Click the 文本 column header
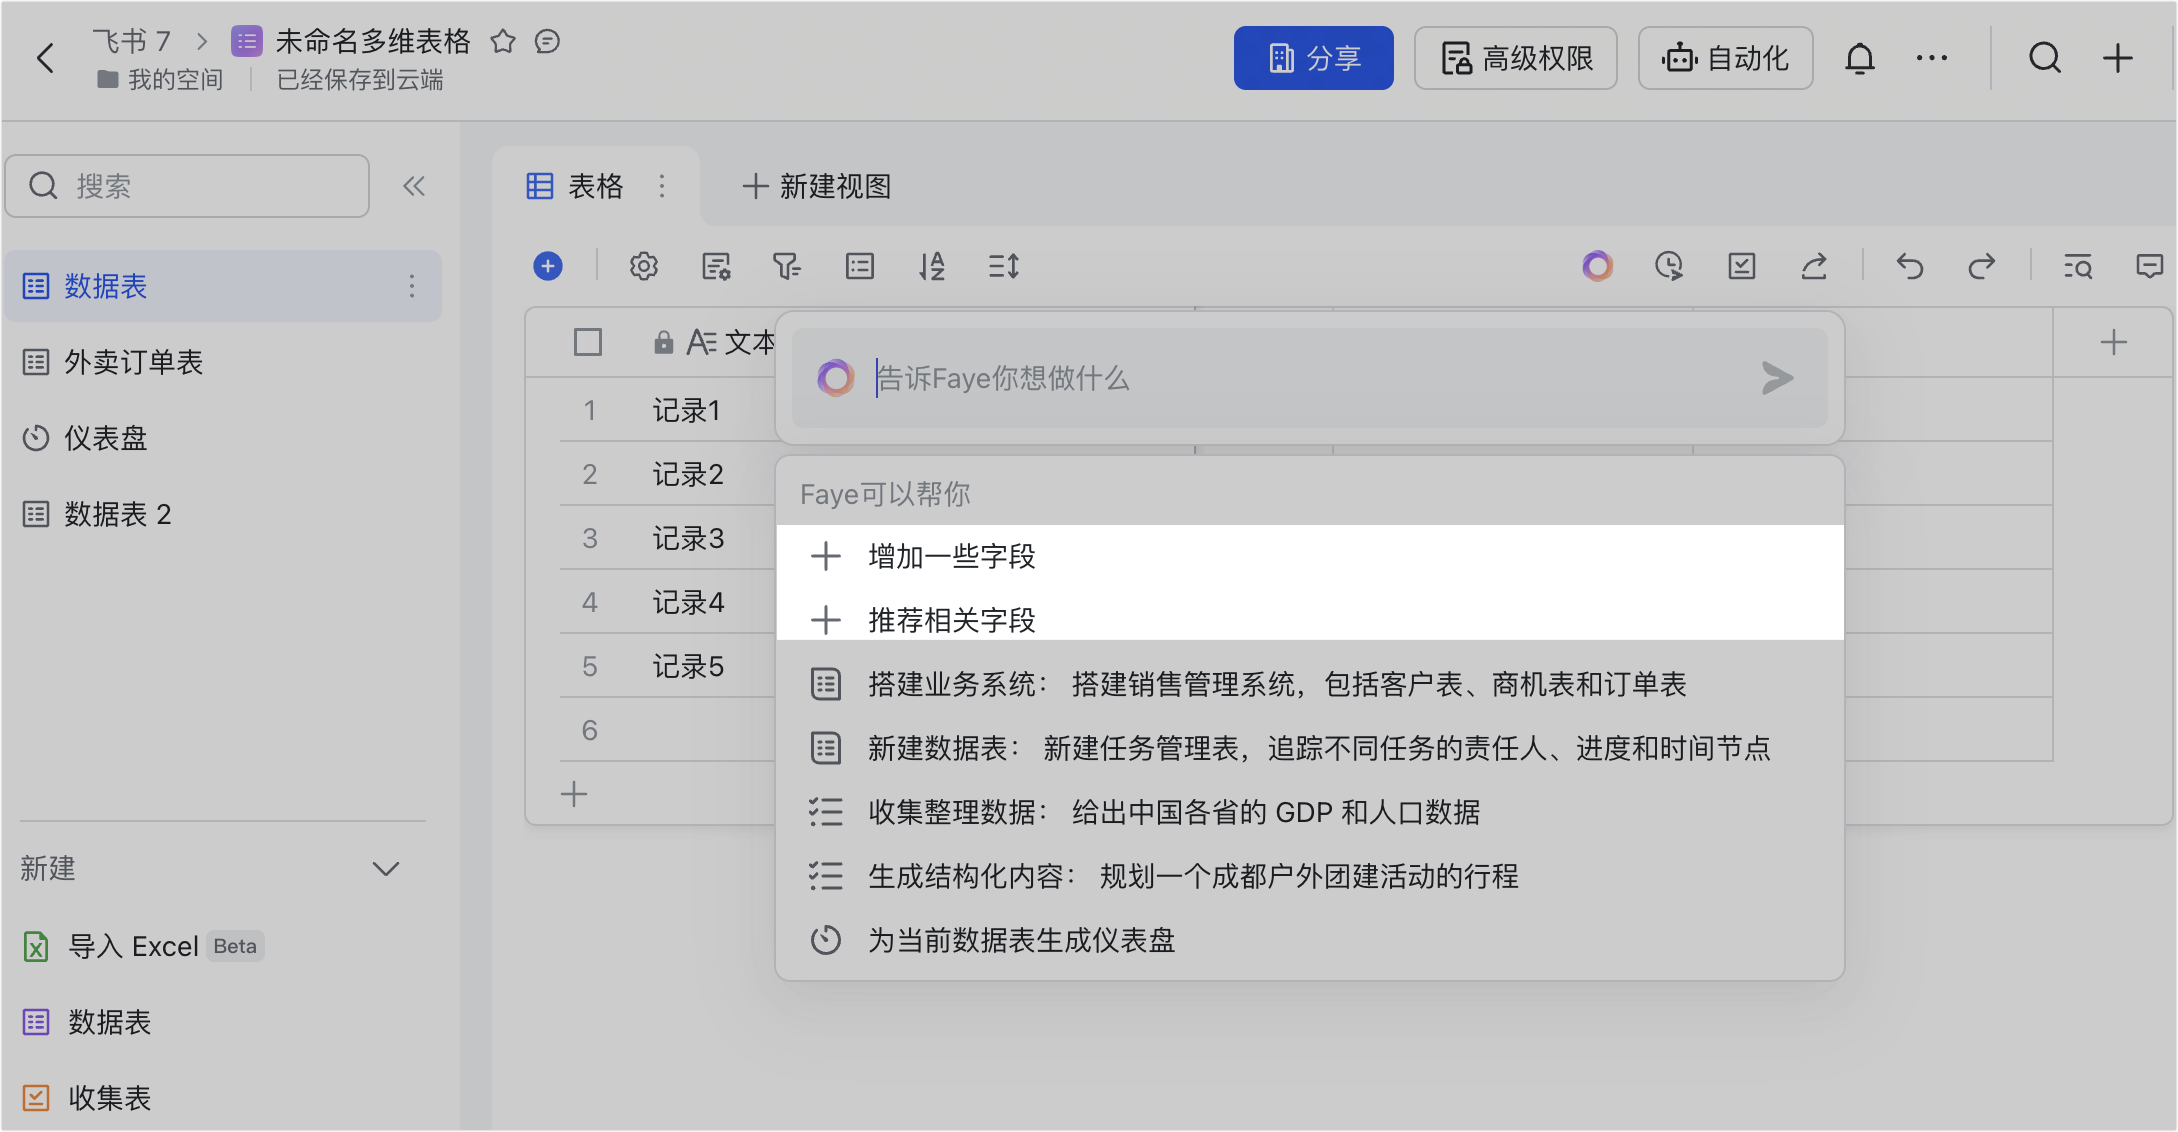2178x1132 pixels. [713, 342]
